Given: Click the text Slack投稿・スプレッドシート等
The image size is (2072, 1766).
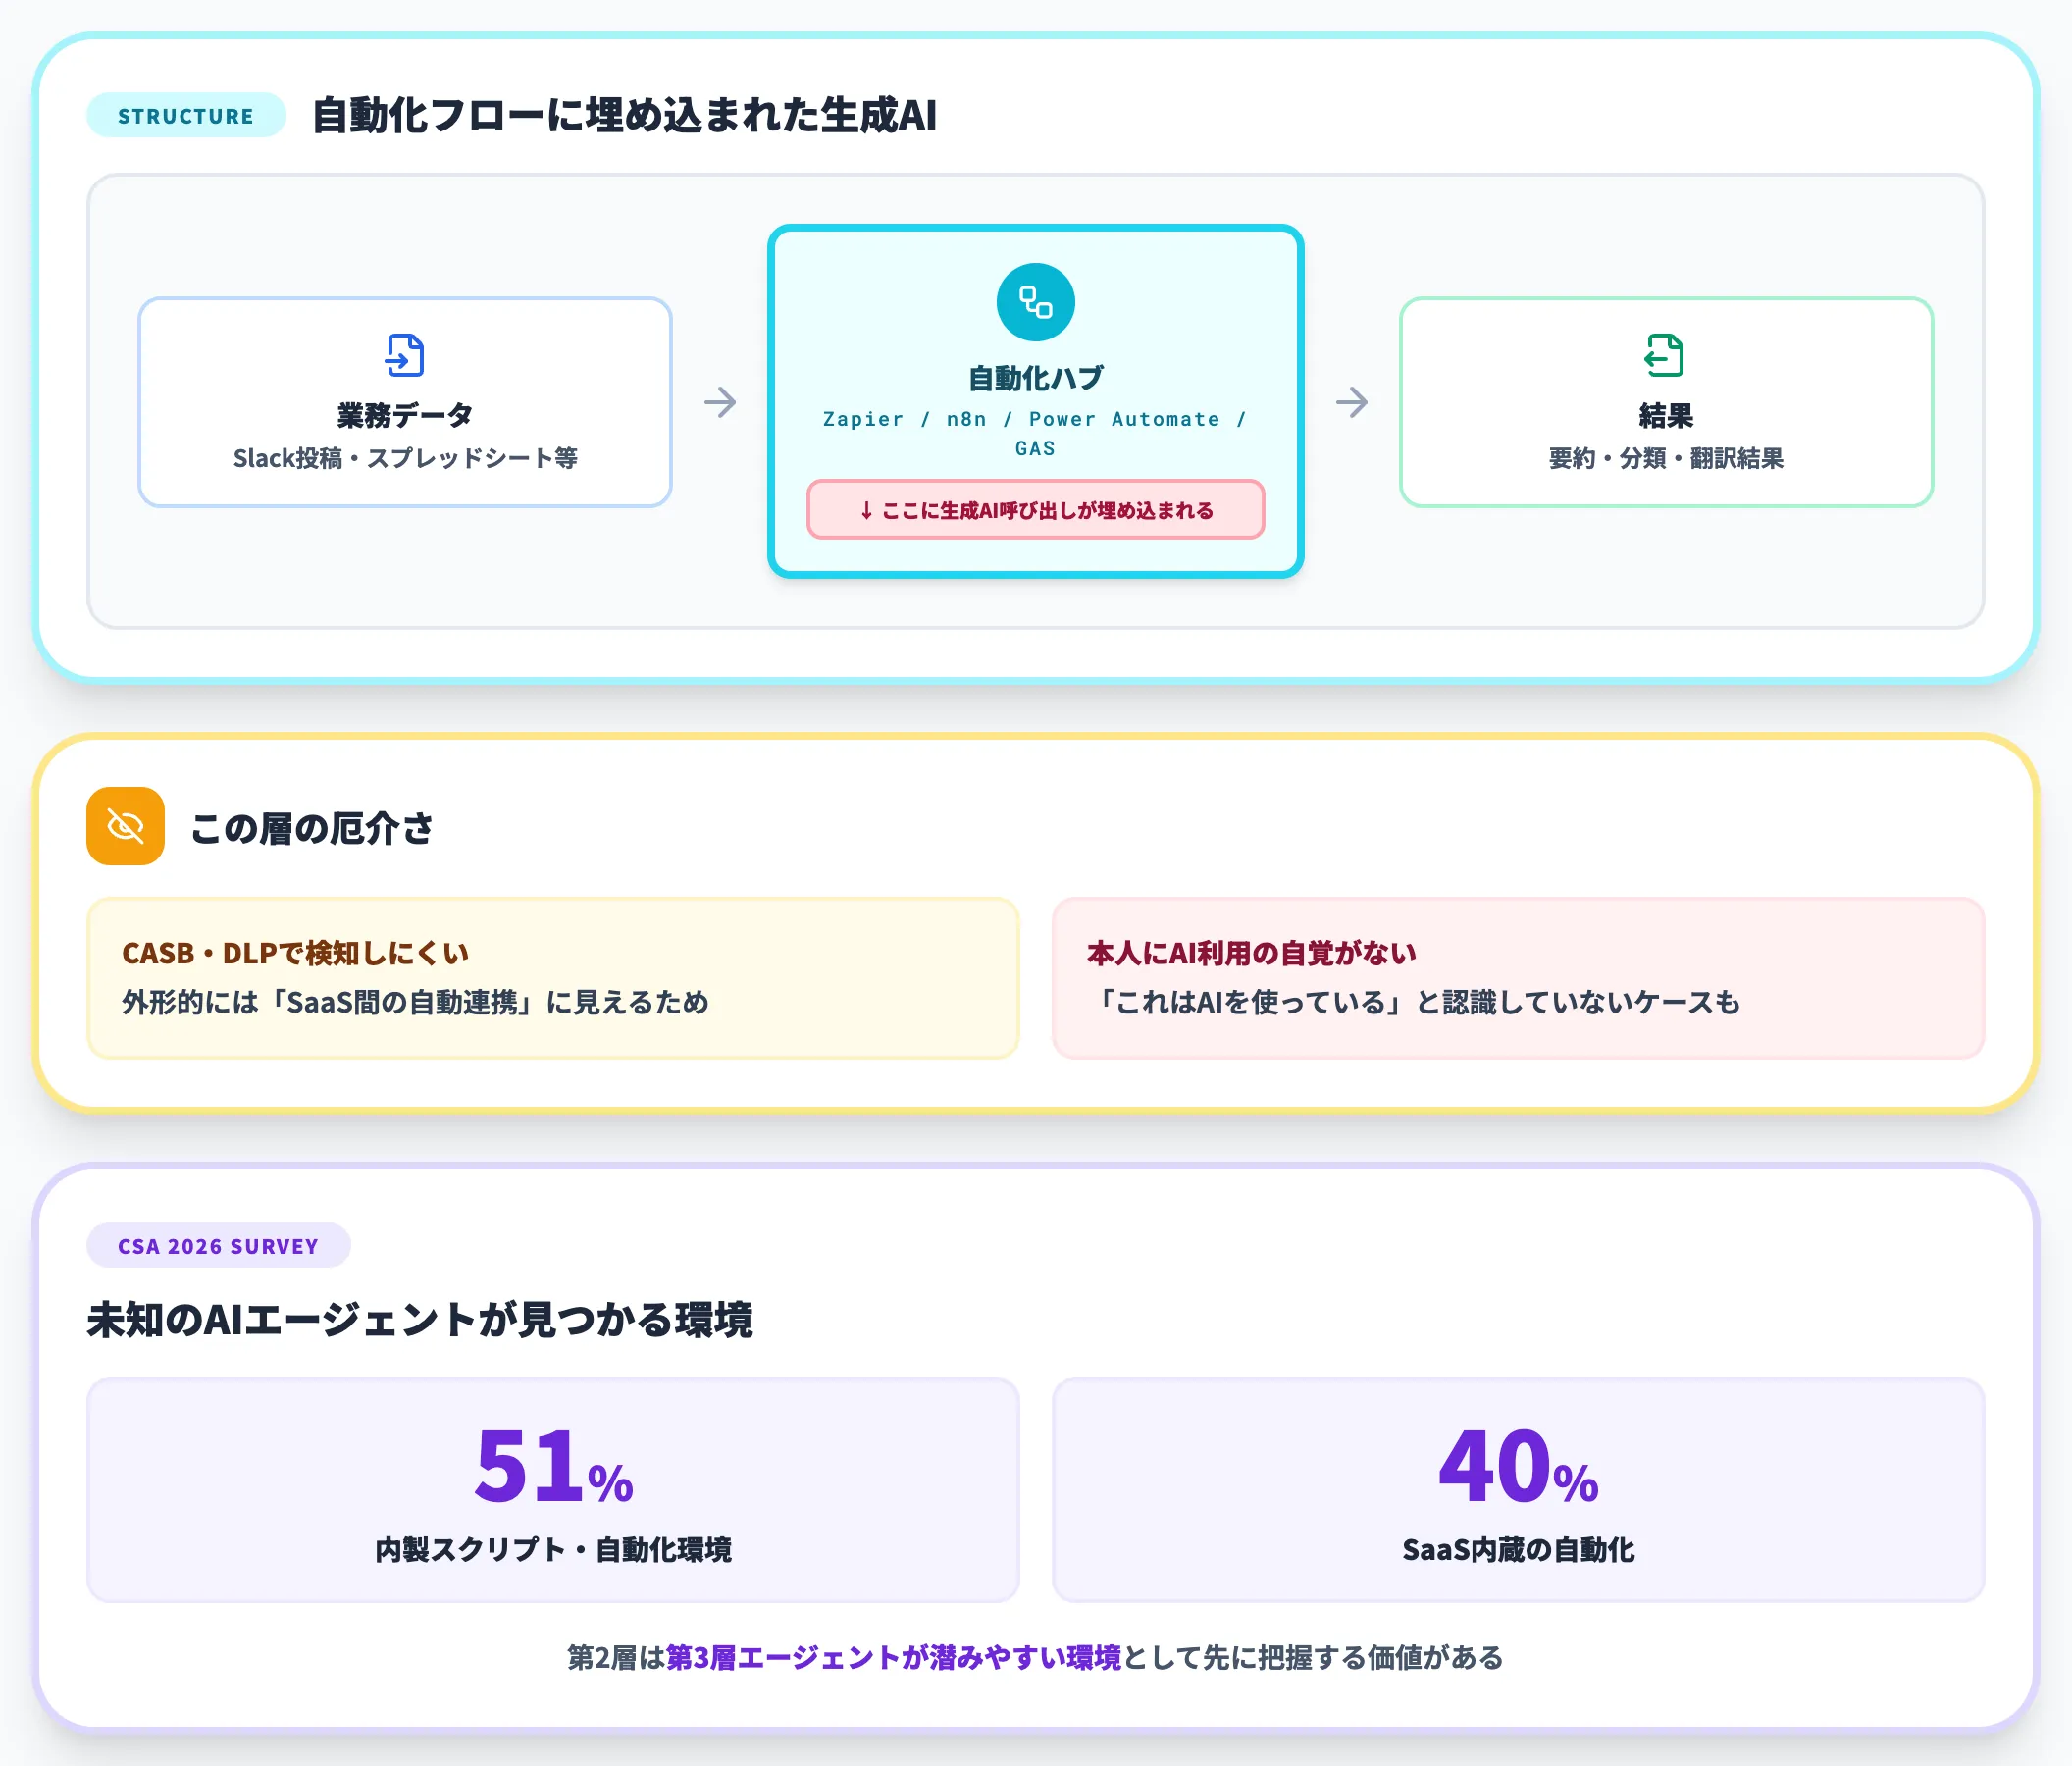Looking at the screenshot, I should pos(405,458).
